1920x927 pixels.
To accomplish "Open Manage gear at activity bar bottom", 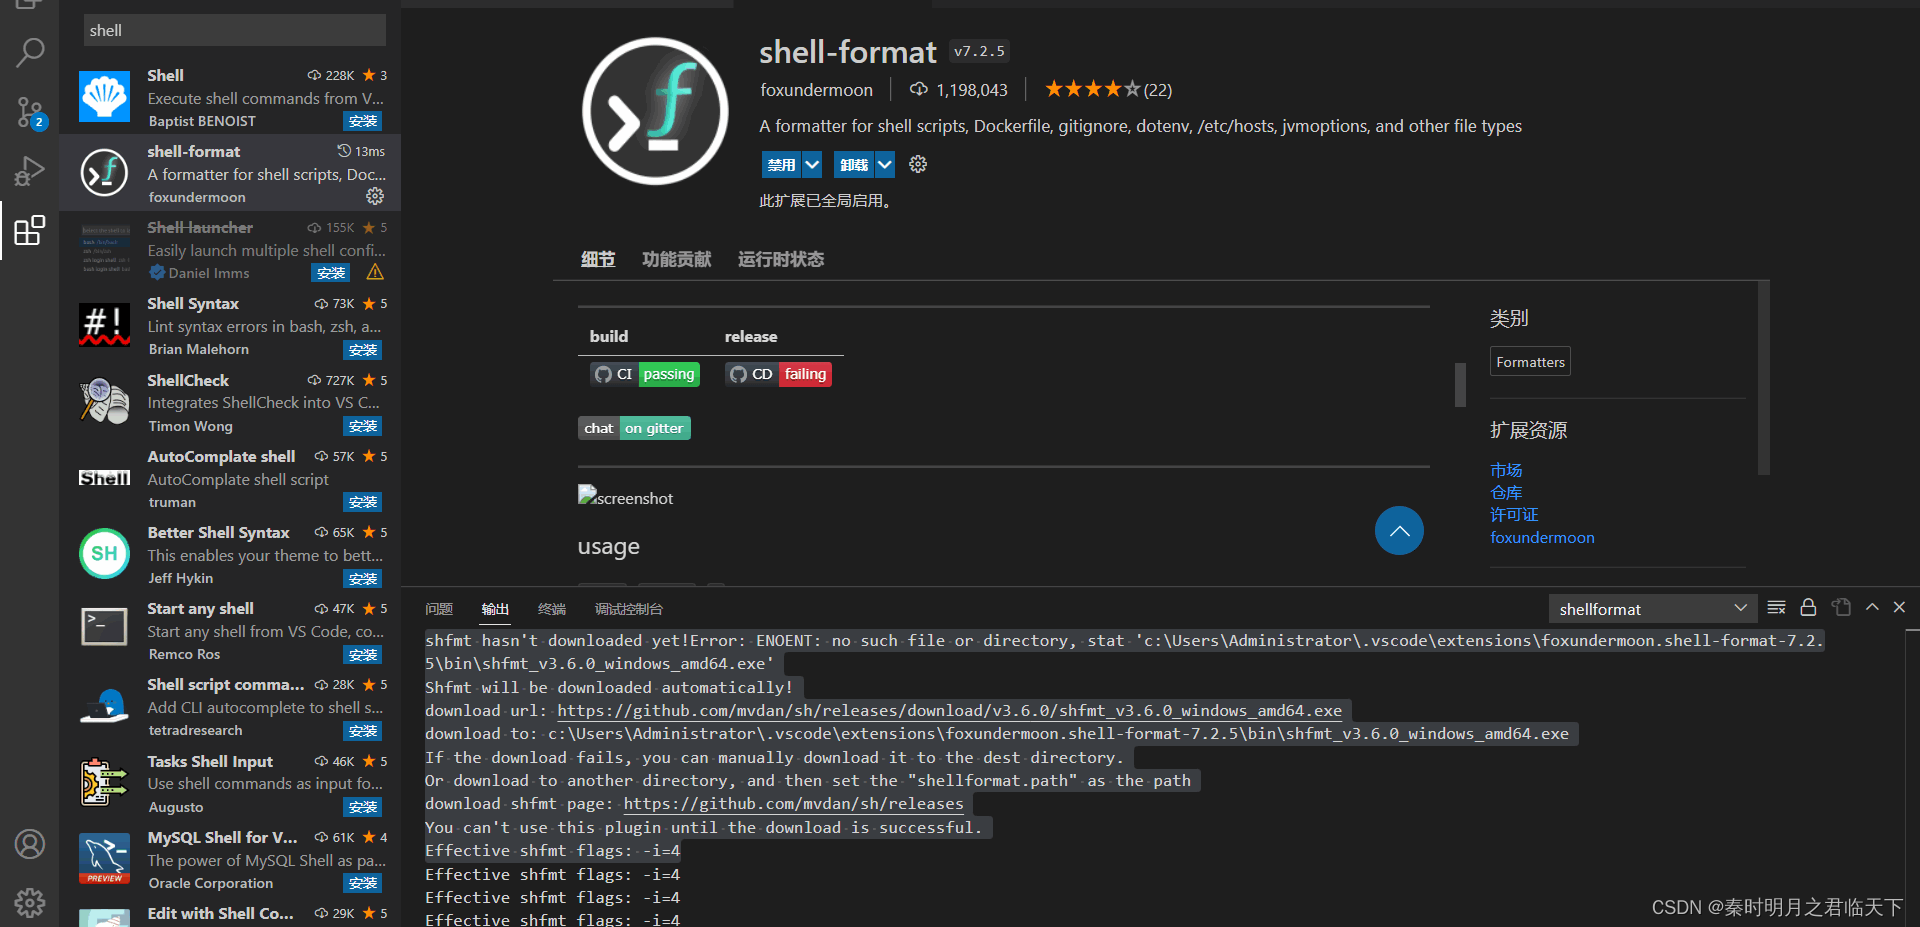I will [30, 903].
